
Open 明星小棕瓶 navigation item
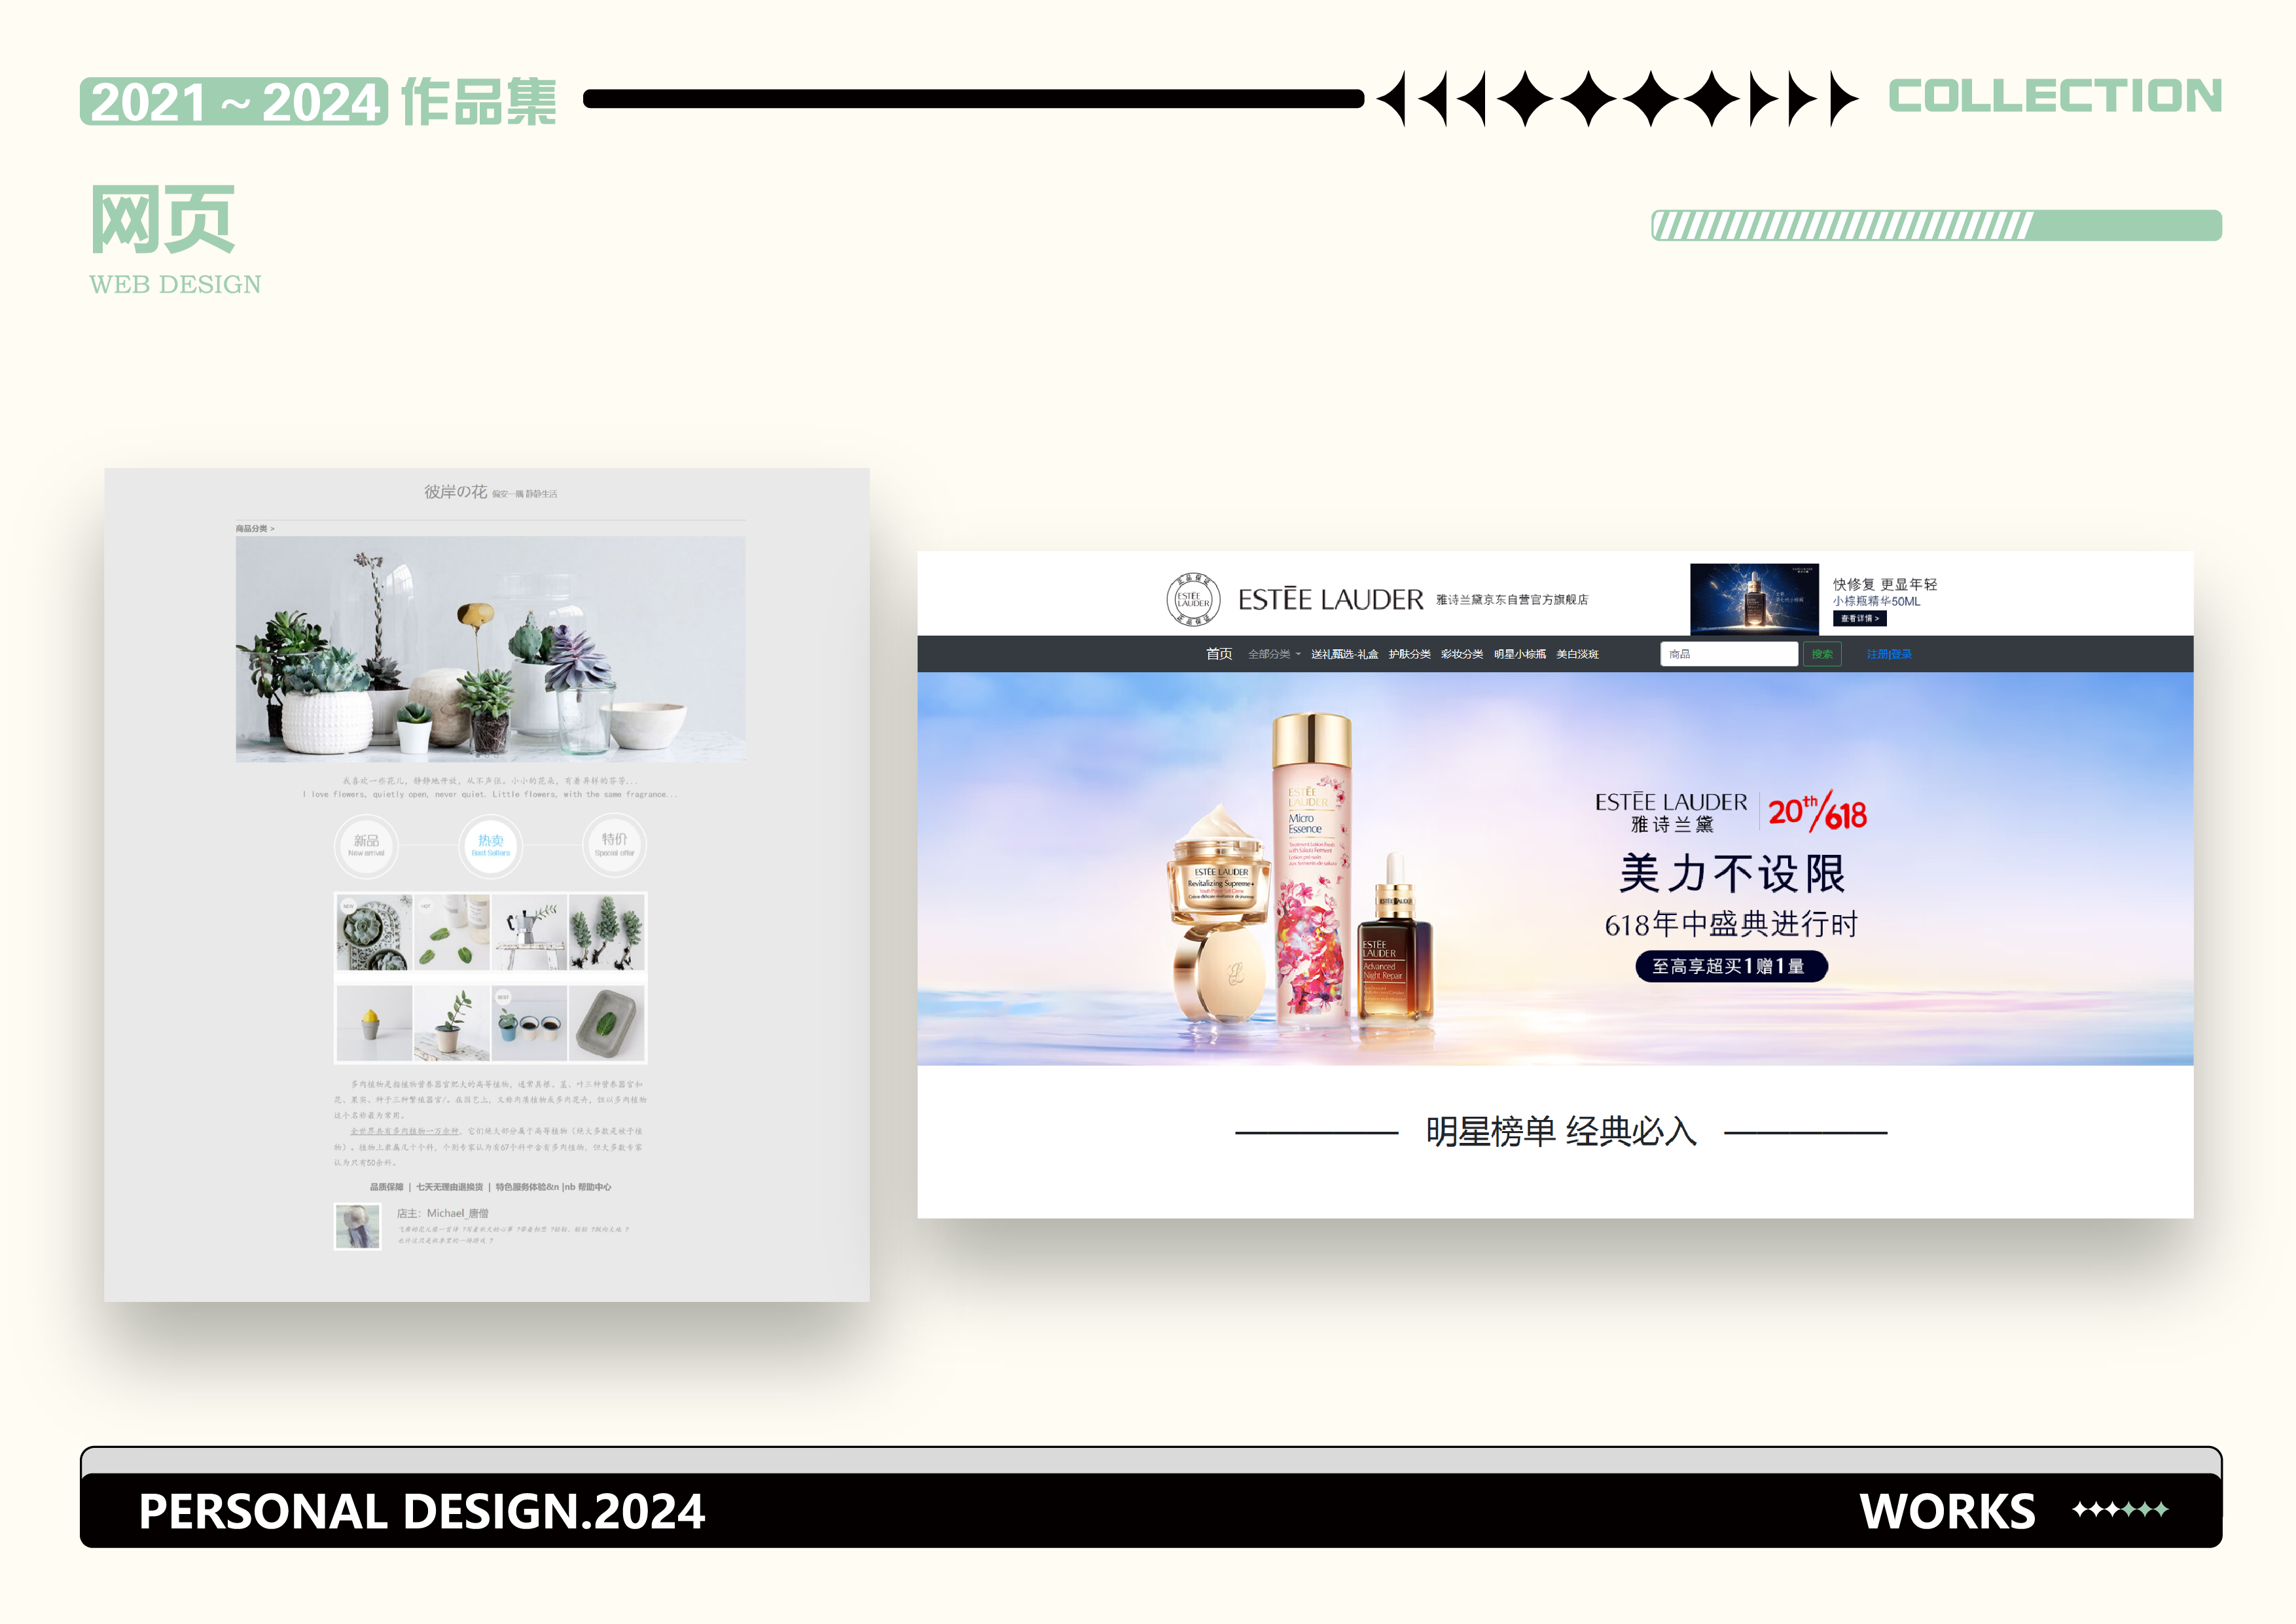tap(1519, 654)
